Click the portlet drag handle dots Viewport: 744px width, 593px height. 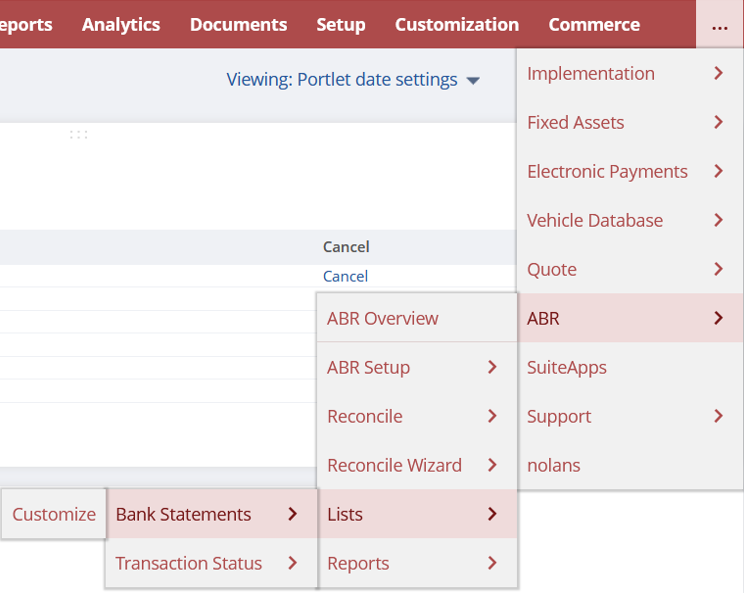pyautogui.click(x=78, y=135)
